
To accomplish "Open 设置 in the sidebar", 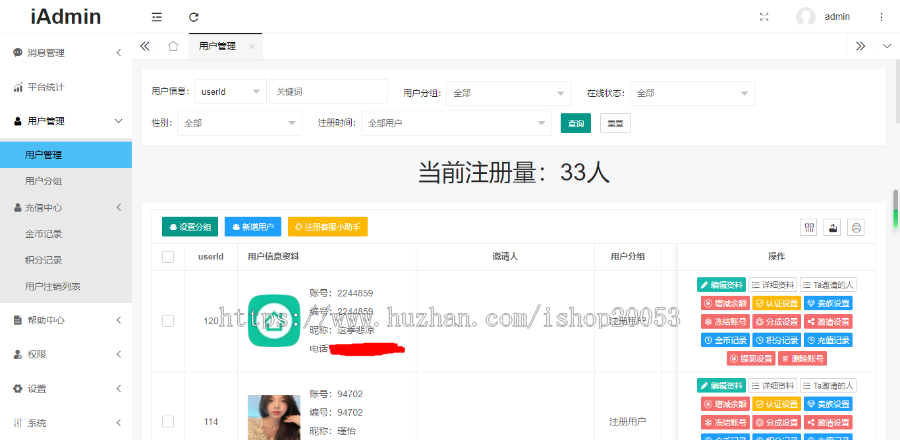I will point(66,388).
